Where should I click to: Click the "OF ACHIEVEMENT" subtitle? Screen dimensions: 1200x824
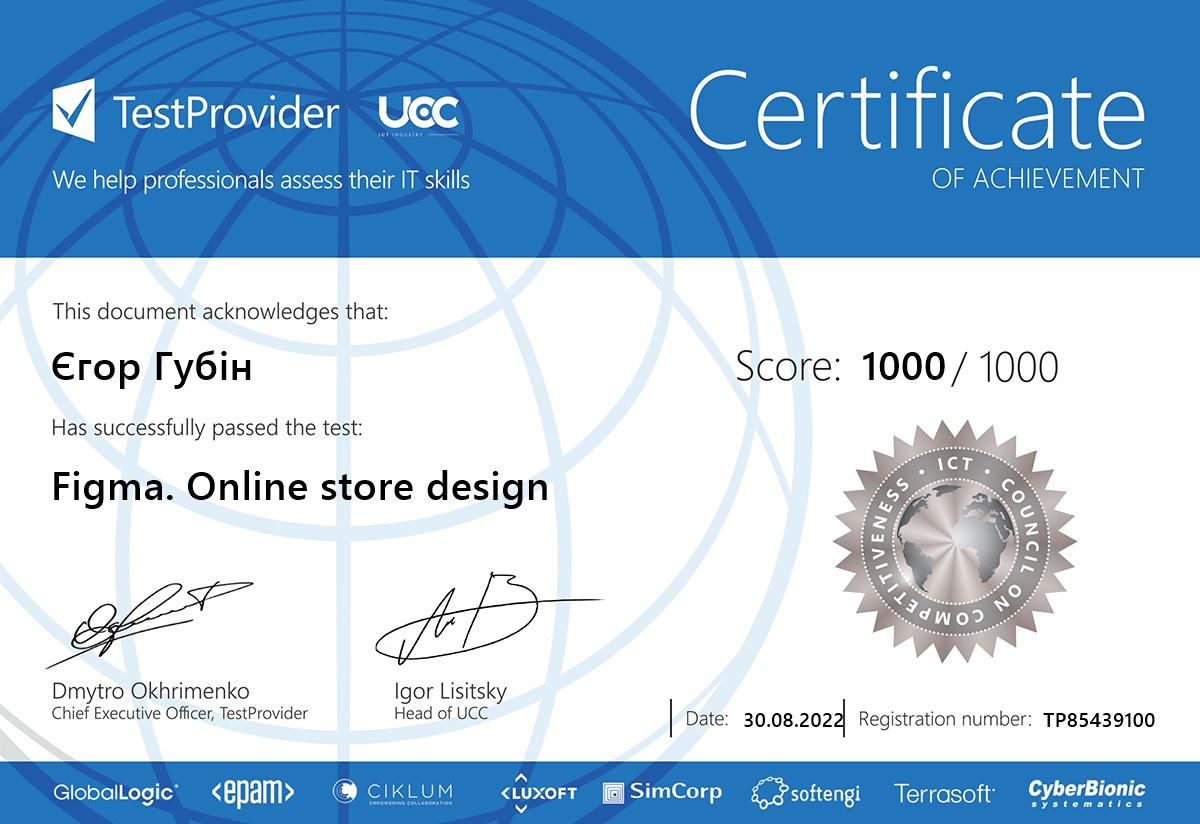1038,179
